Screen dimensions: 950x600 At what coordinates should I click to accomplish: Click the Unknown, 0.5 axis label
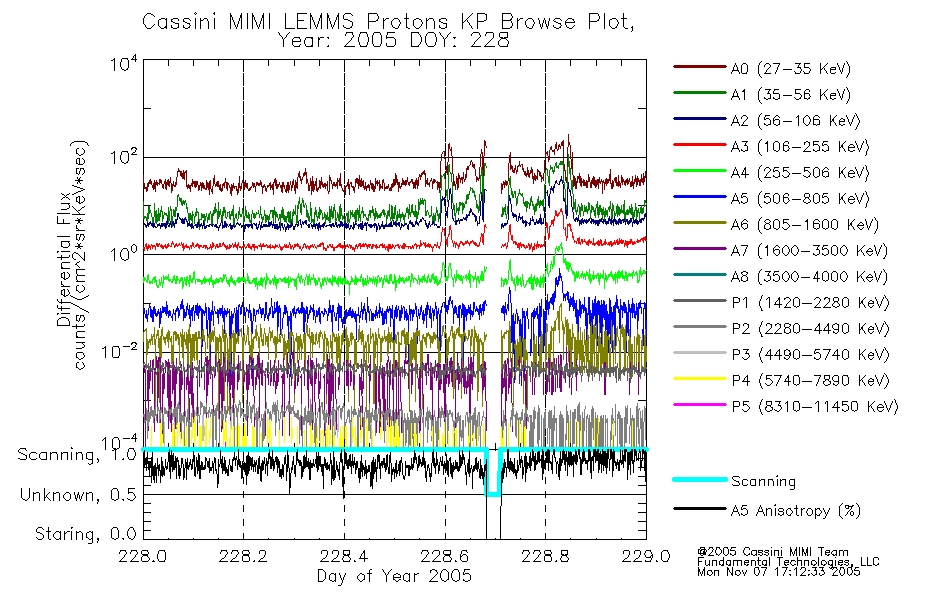[x=78, y=496]
